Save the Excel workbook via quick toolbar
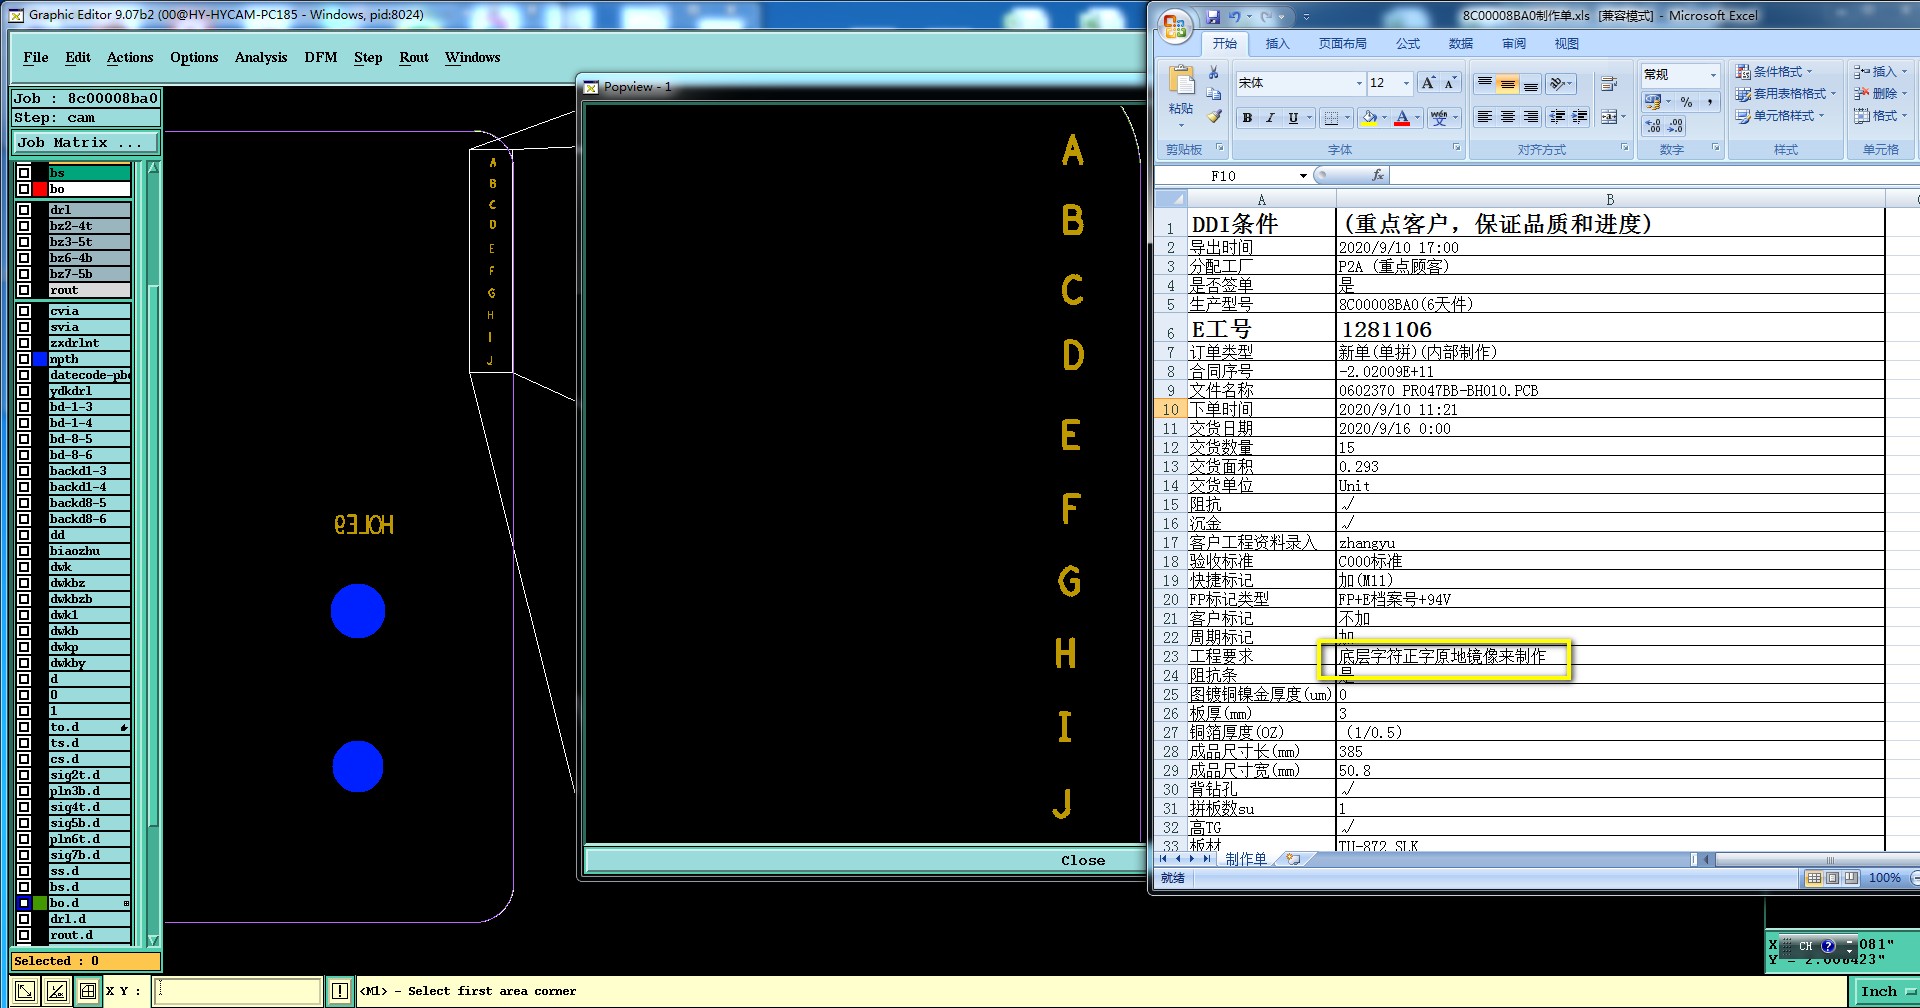 tap(1213, 17)
